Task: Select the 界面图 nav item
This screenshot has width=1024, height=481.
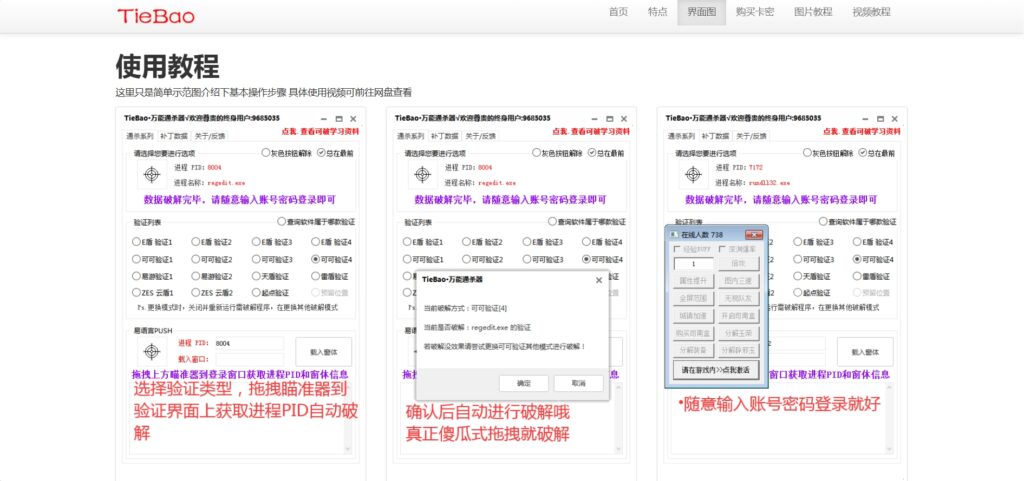Action: (701, 12)
